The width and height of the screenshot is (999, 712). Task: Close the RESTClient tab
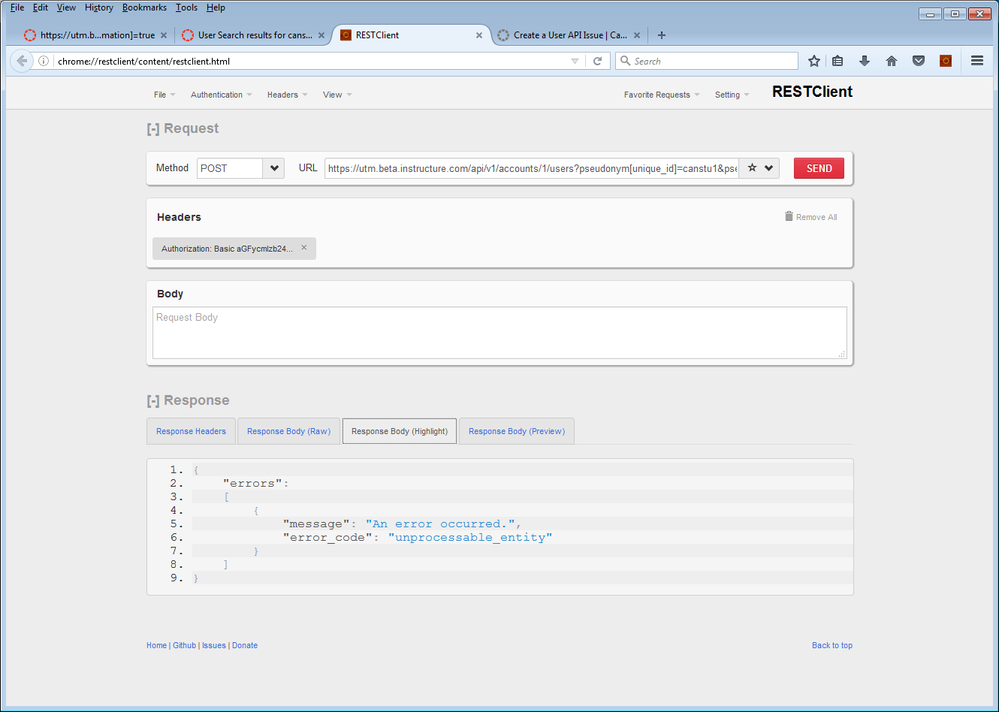479,36
